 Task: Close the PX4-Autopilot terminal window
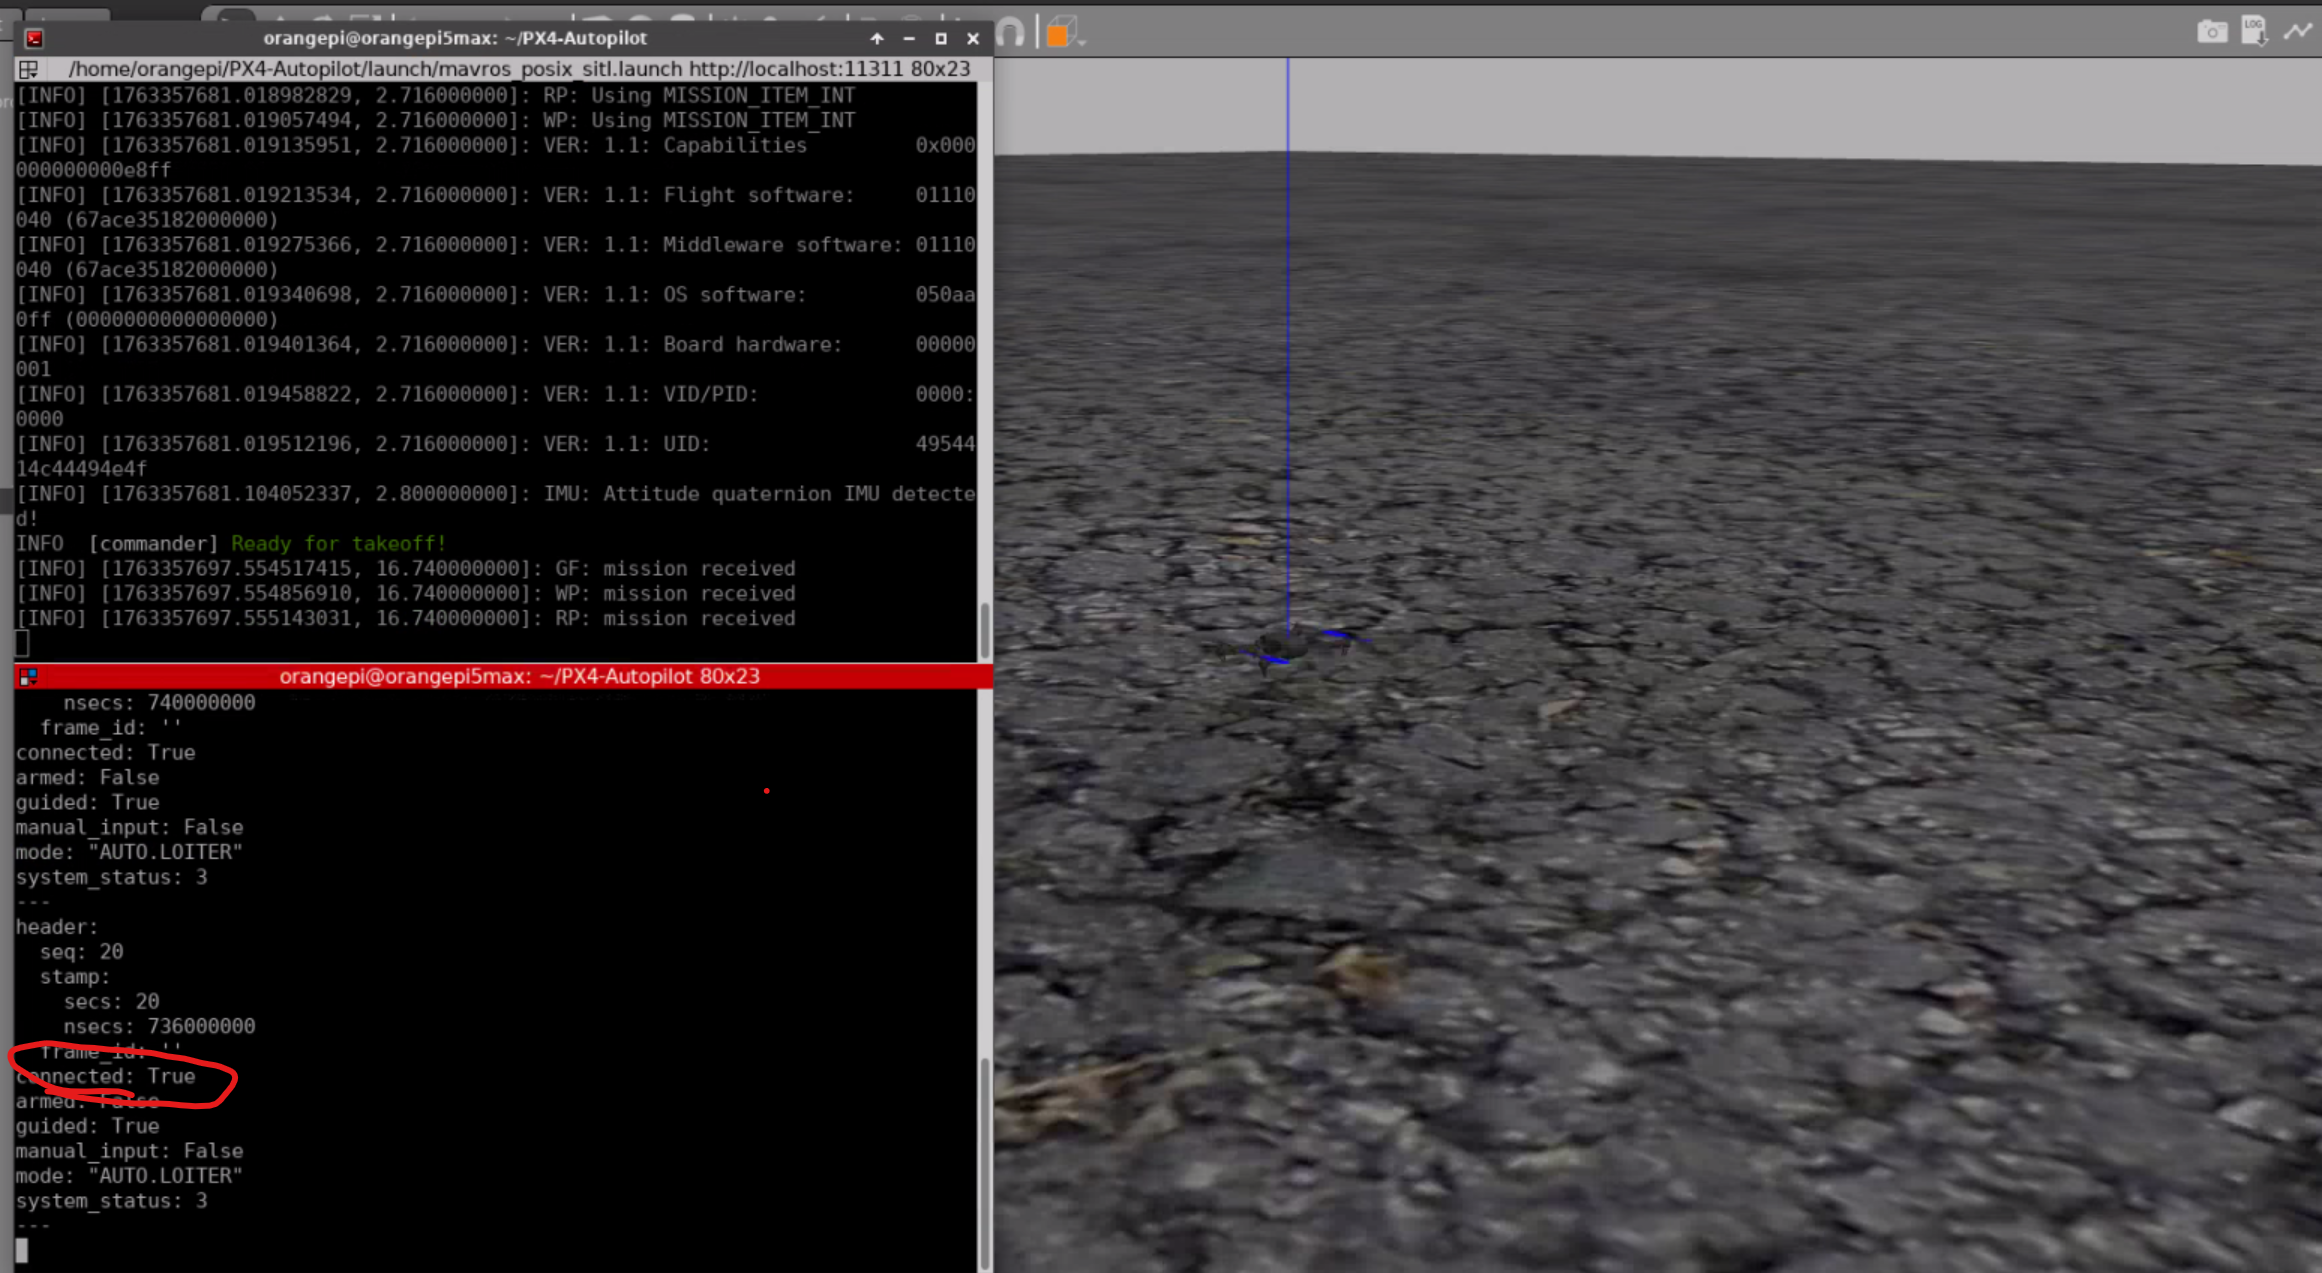coord(973,38)
